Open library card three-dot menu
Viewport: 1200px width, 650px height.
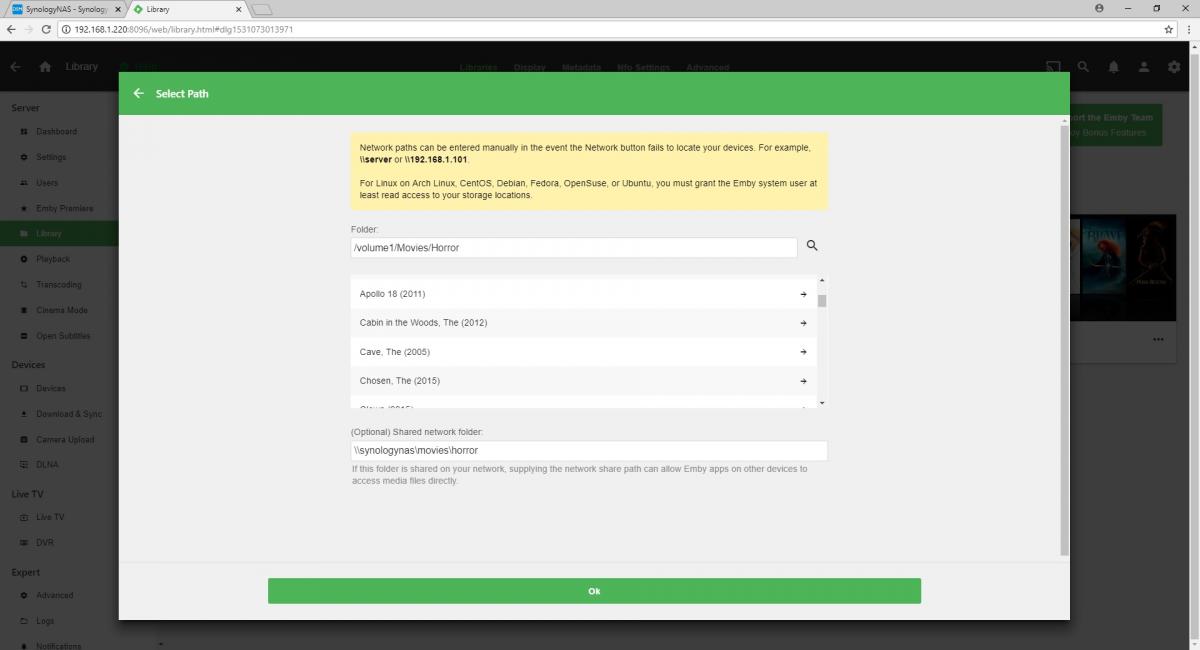[1158, 339]
